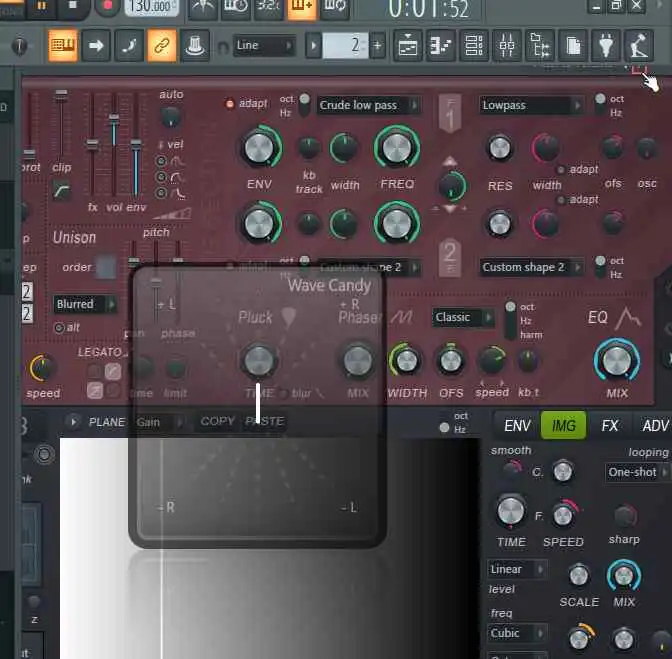672x659 pixels.
Task: Open the Lowpass resonance type dropdown
Action: point(531,105)
